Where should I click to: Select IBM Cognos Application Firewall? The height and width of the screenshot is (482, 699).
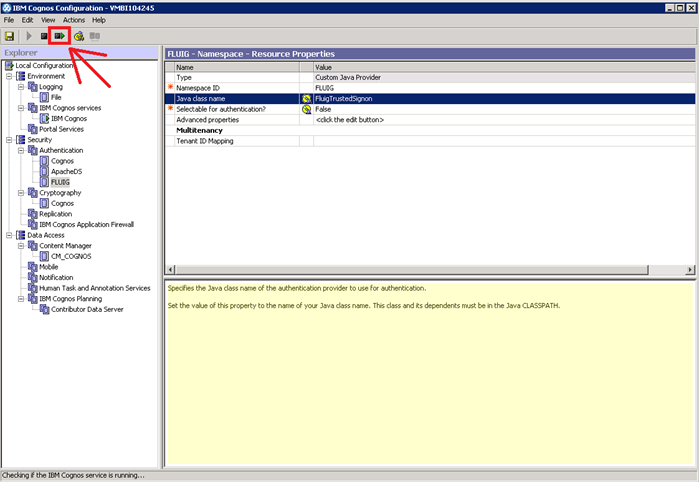tap(86, 225)
